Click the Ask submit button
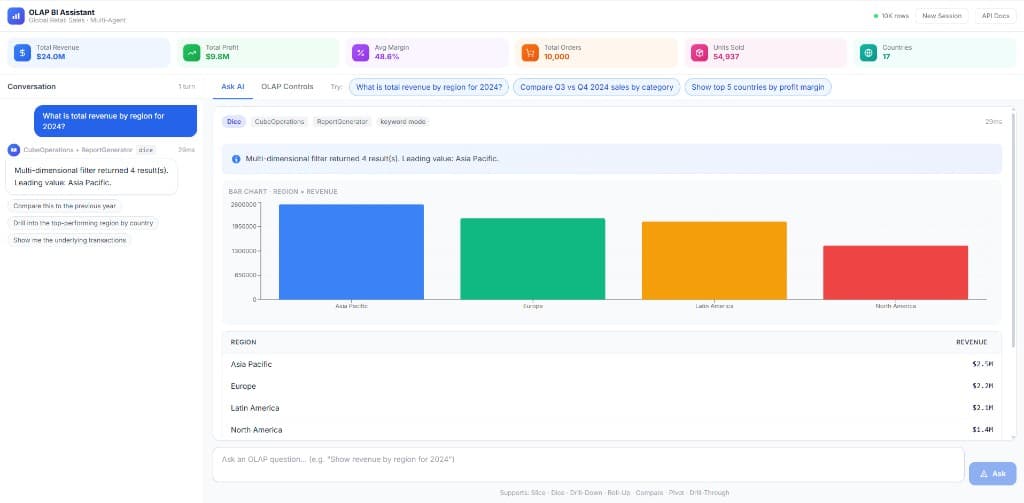Viewport: 1024px width, 503px height. [993, 474]
